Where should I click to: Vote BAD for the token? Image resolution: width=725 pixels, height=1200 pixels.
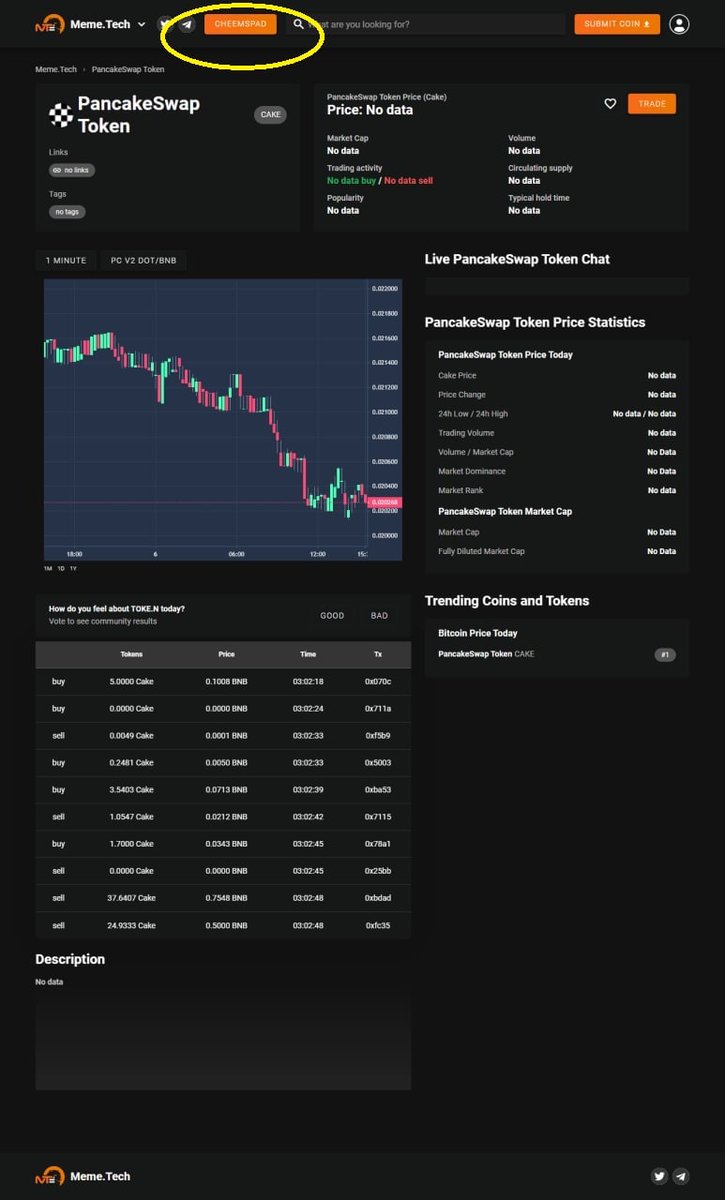(x=379, y=616)
